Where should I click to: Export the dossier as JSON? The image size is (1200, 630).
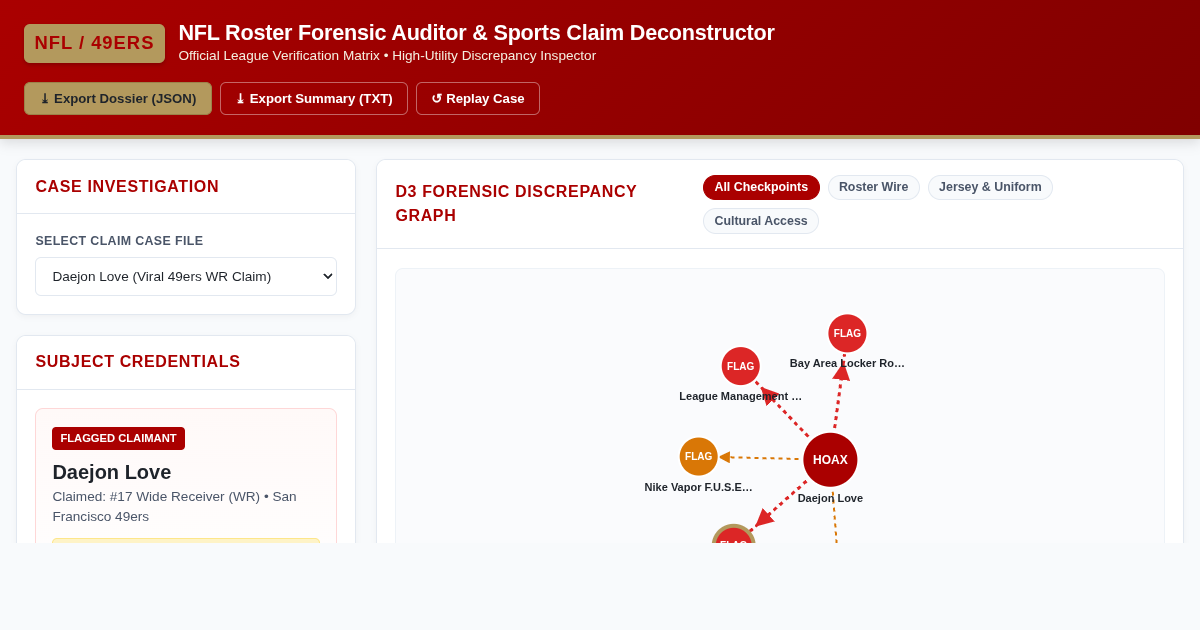coord(118,99)
